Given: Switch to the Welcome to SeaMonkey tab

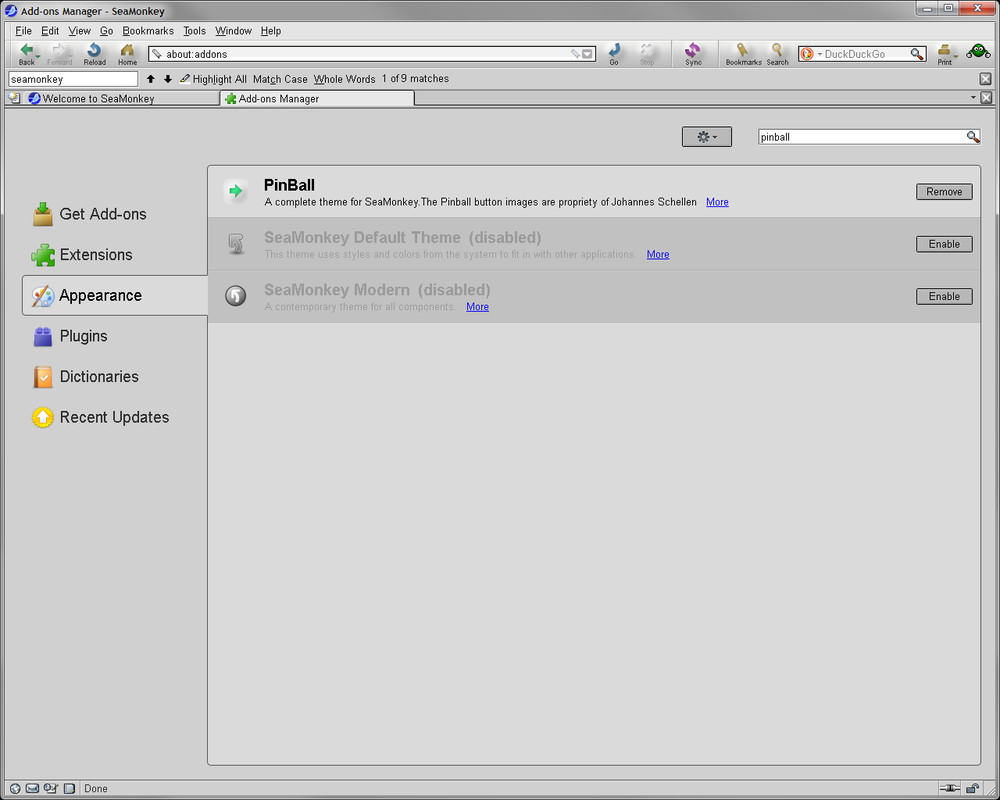Looking at the screenshot, I should 121,98.
